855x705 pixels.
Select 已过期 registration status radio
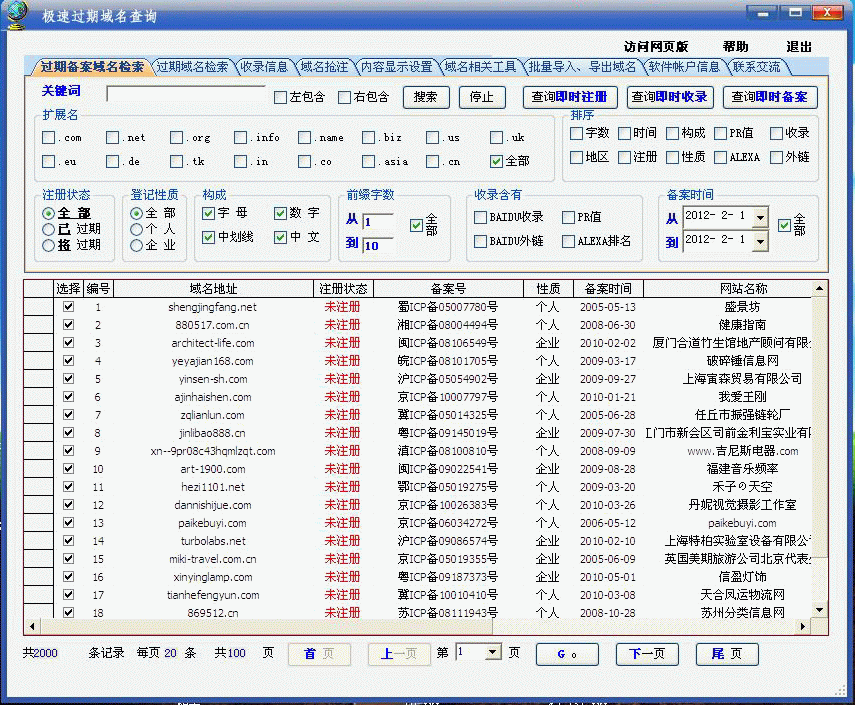pyautogui.click(x=48, y=229)
